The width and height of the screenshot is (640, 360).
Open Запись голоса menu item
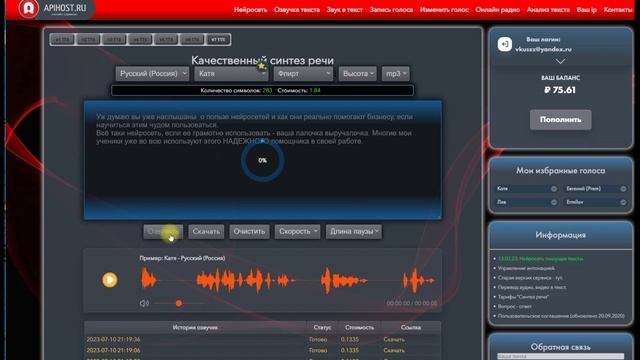point(391,10)
